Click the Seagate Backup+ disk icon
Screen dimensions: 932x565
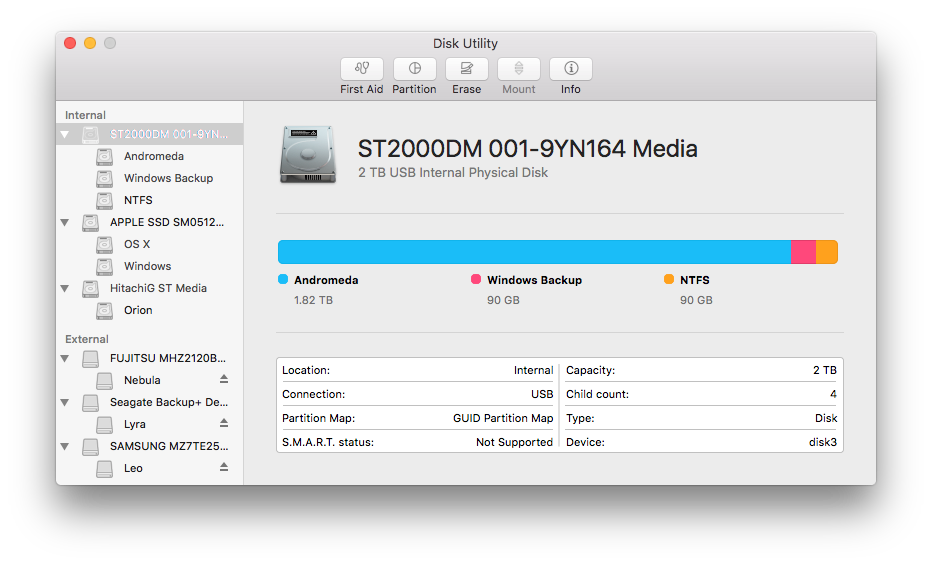point(90,402)
